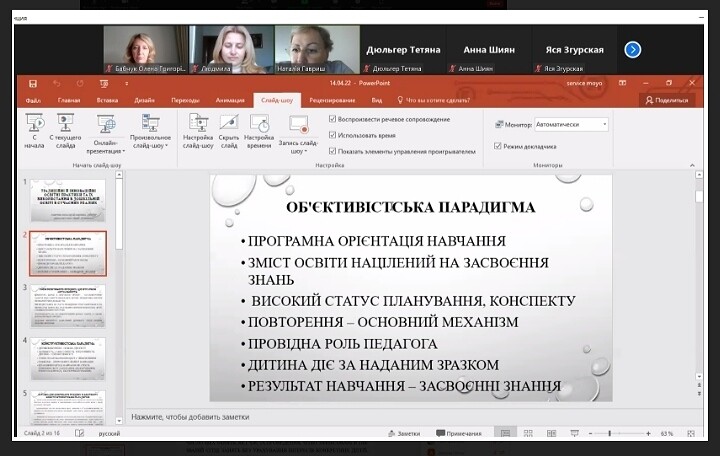Open custom slide show dropdown
Viewport: 720px width, 456px height.
pos(150,131)
